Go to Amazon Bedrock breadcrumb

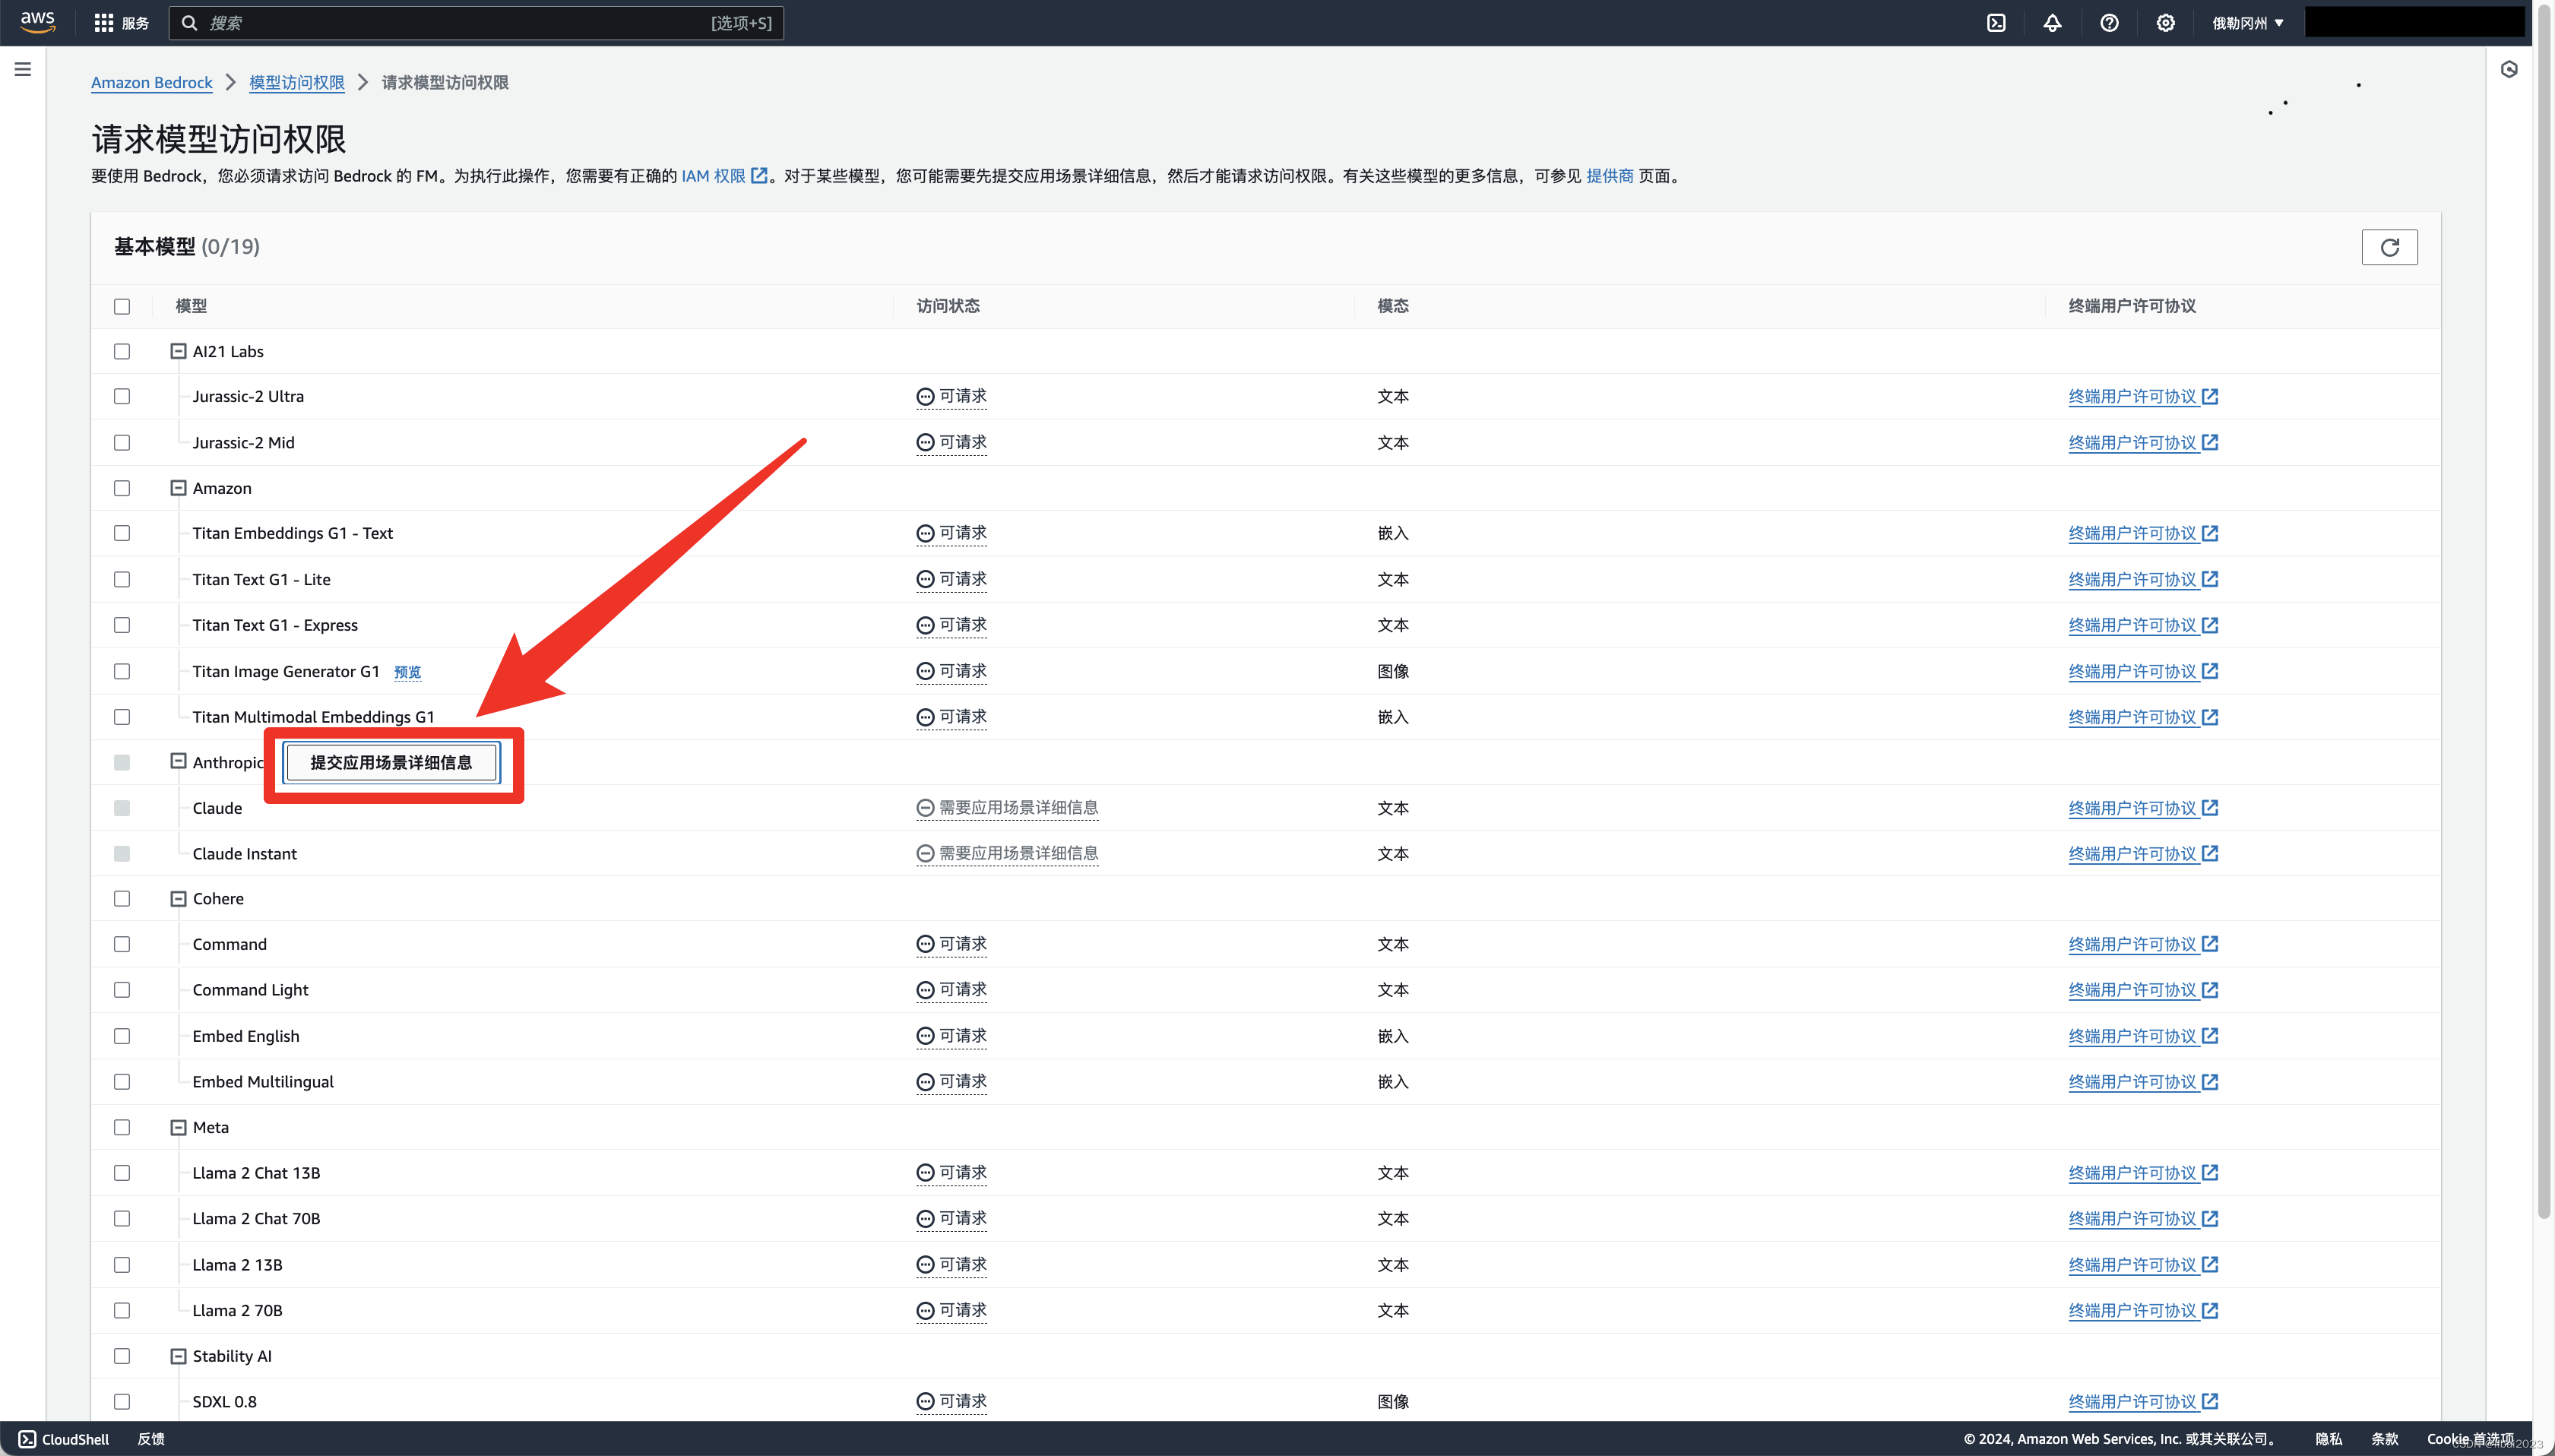pyautogui.click(x=152, y=83)
